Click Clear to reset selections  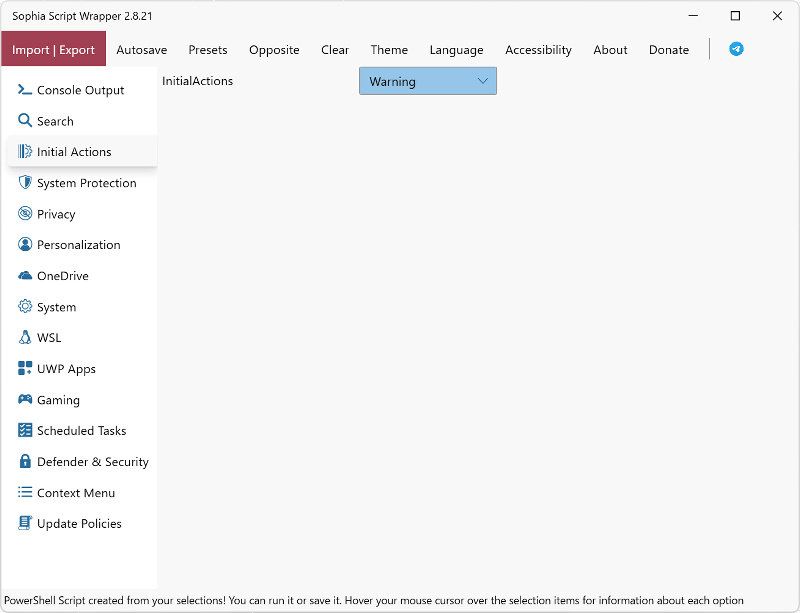click(335, 50)
